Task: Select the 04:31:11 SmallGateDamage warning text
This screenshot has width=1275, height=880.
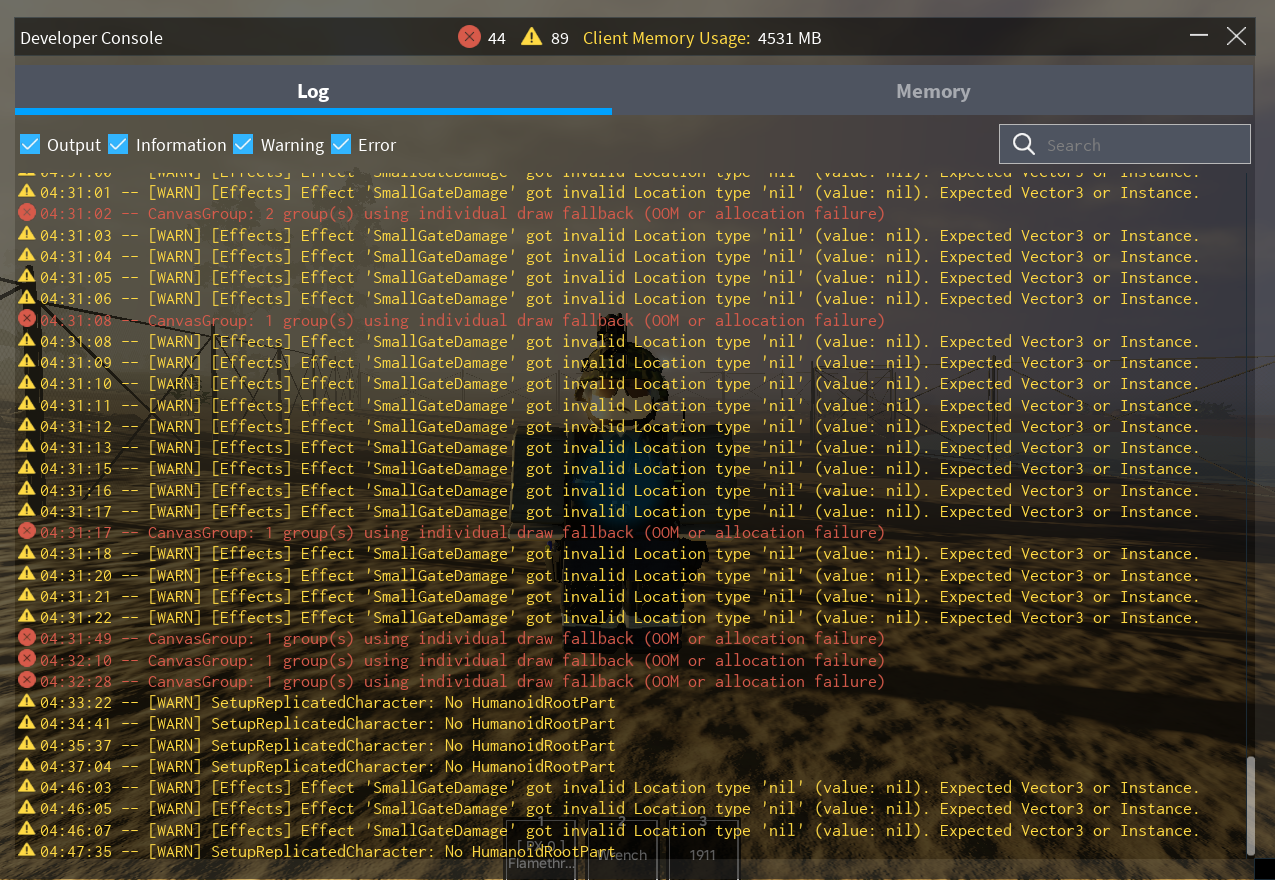Action: 620,405
